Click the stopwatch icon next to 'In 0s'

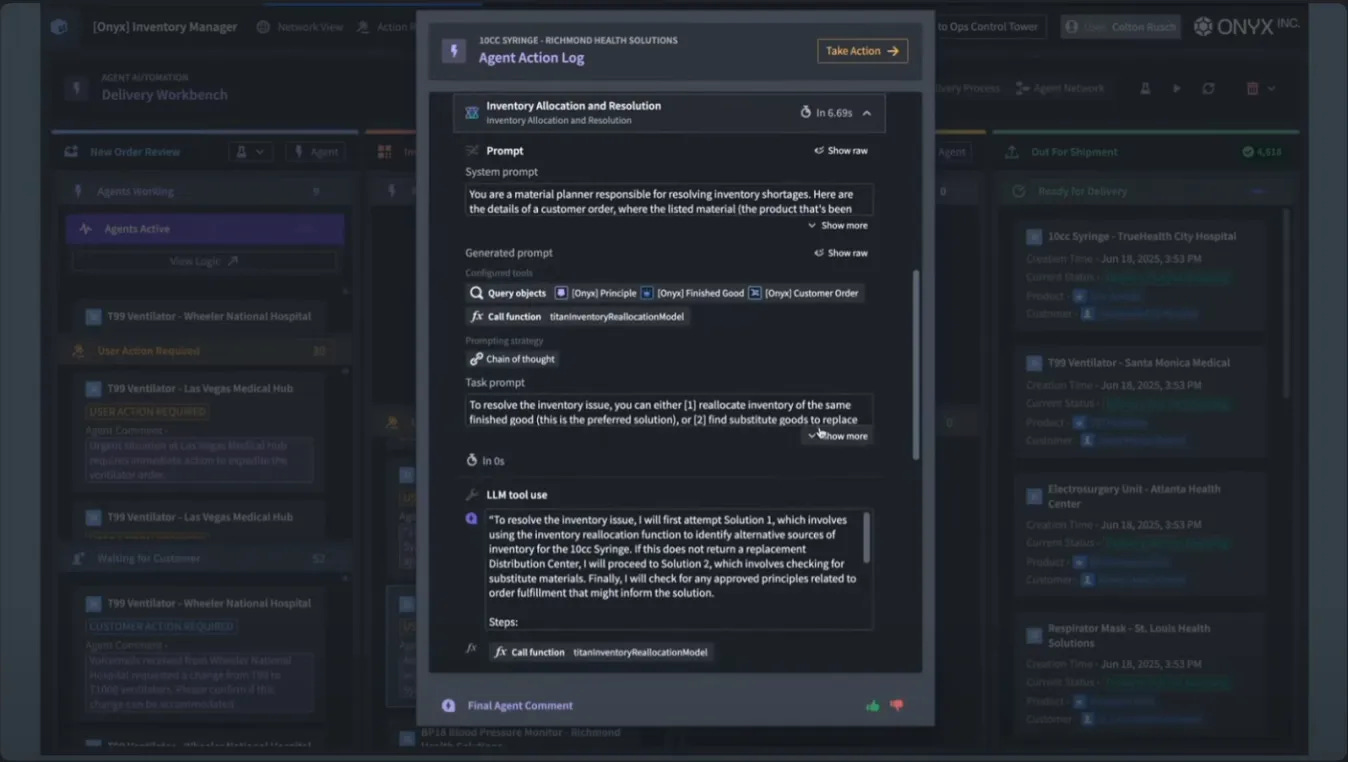[472, 461]
